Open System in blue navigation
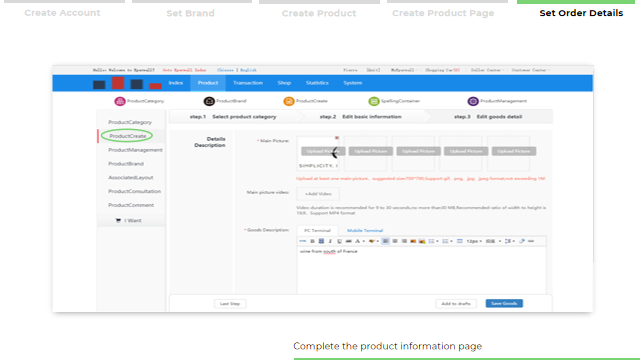The height and width of the screenshot is (360, 640). [x=353, y=83]
